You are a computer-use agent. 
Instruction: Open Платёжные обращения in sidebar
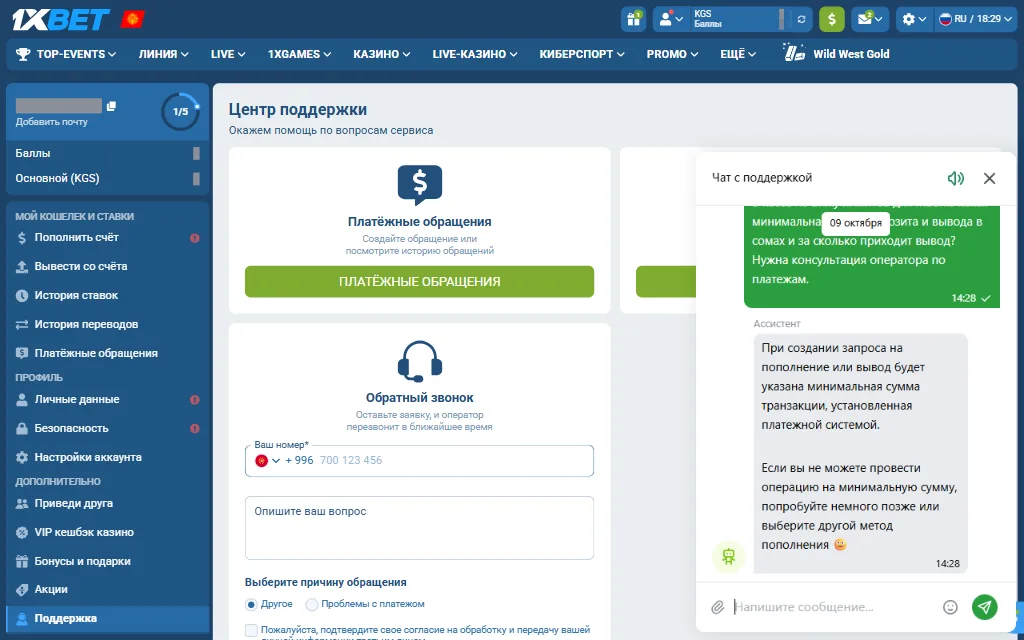[x=108, y=353]
